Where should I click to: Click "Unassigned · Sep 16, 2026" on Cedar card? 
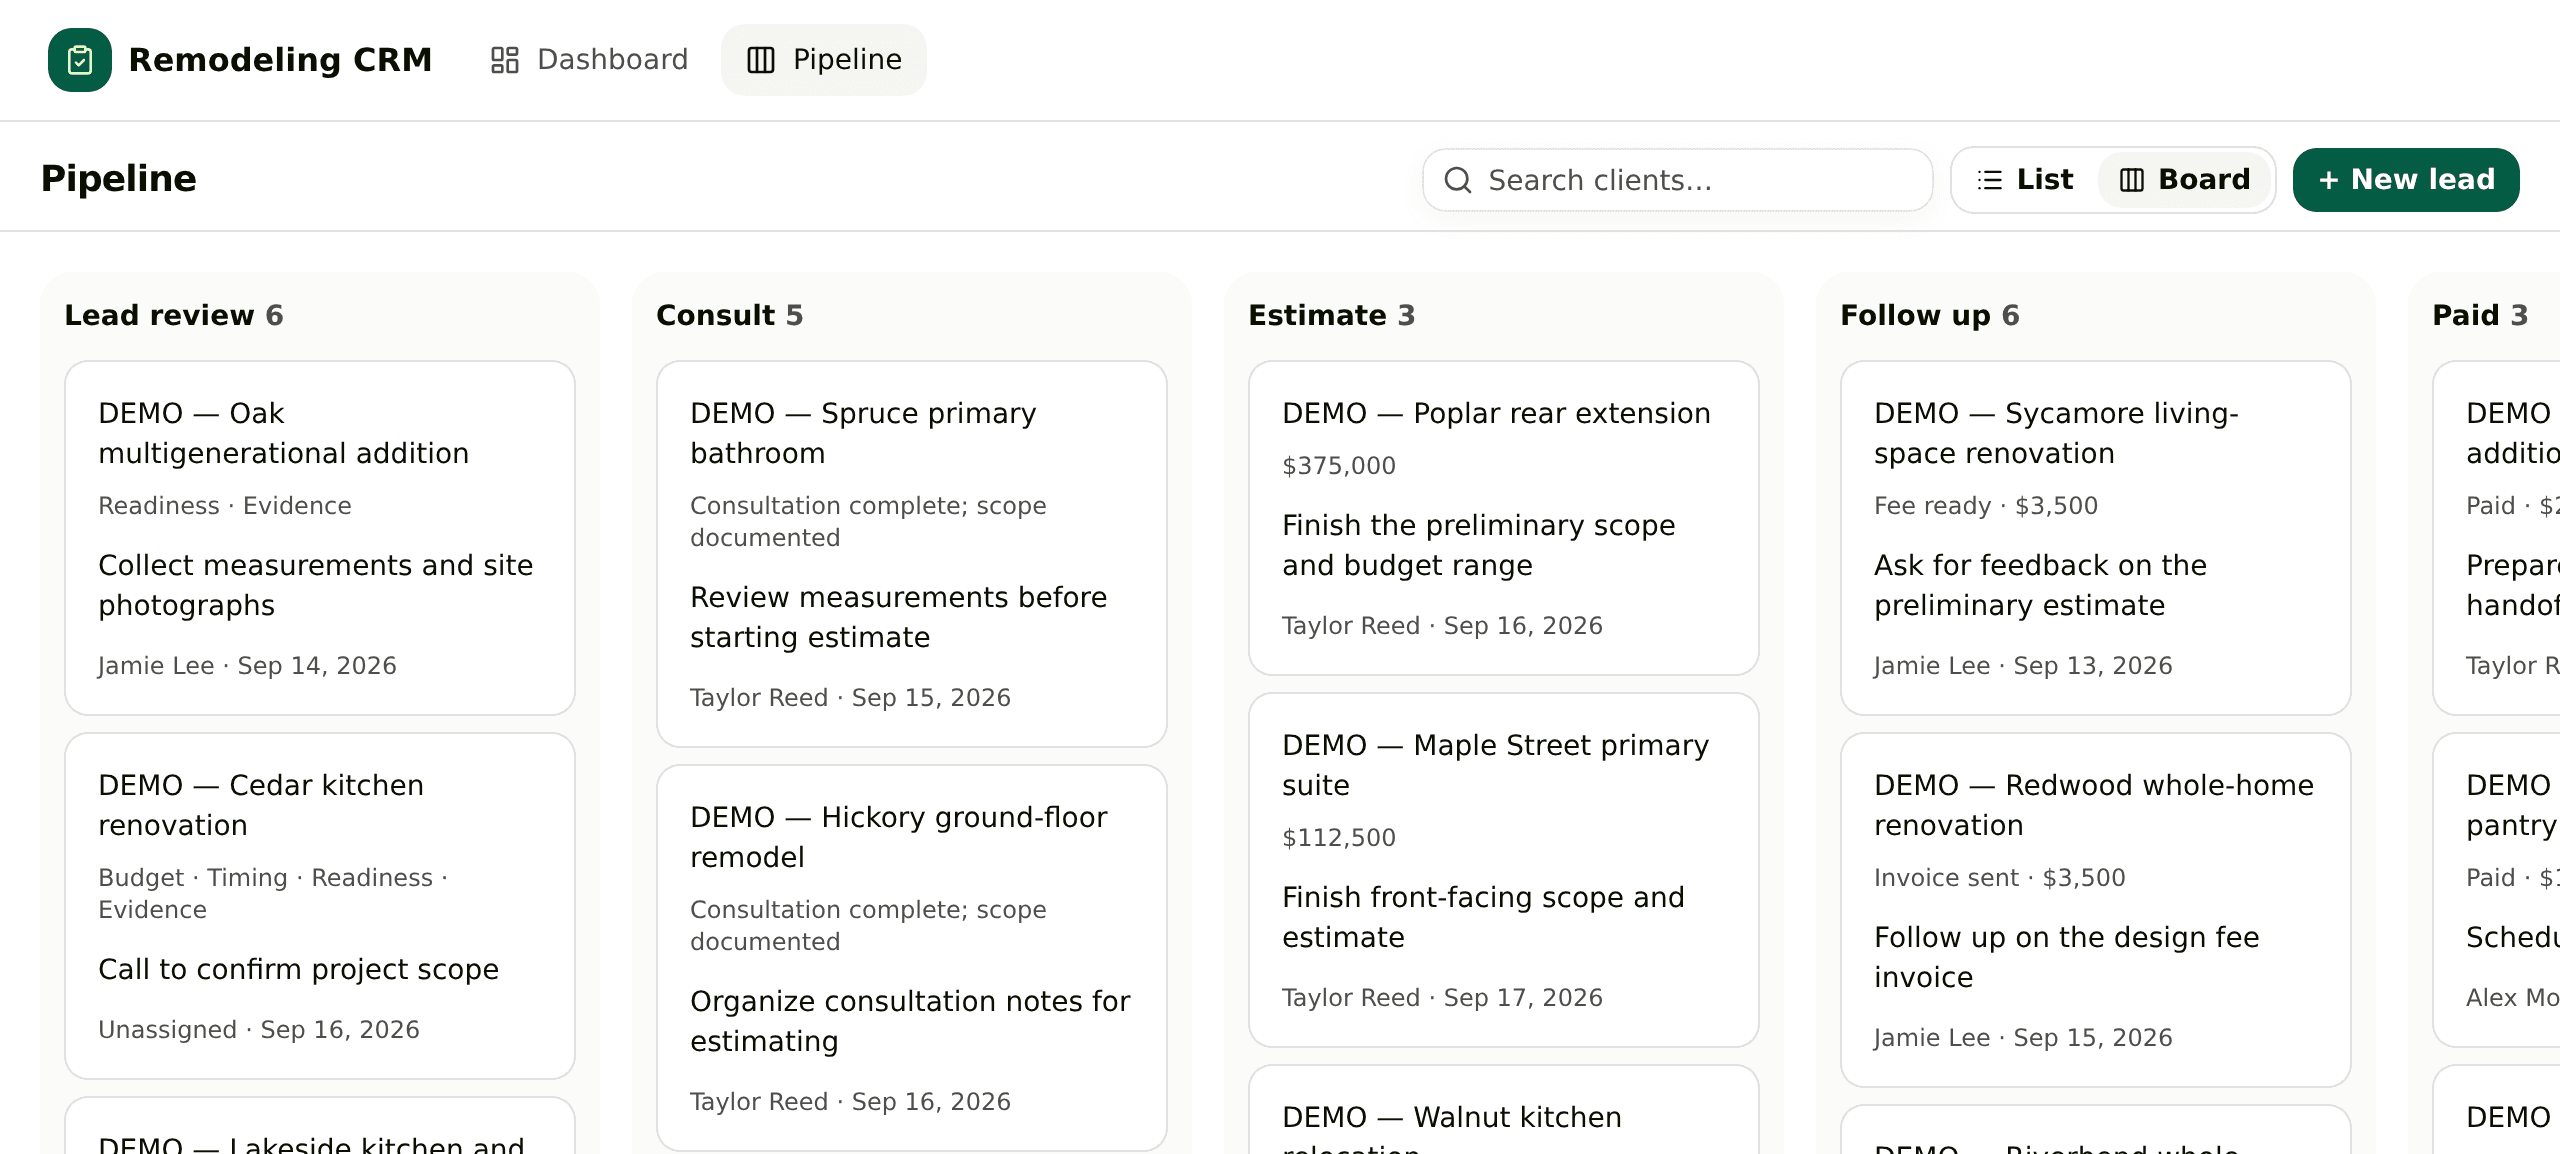[x=259, y=1029]
